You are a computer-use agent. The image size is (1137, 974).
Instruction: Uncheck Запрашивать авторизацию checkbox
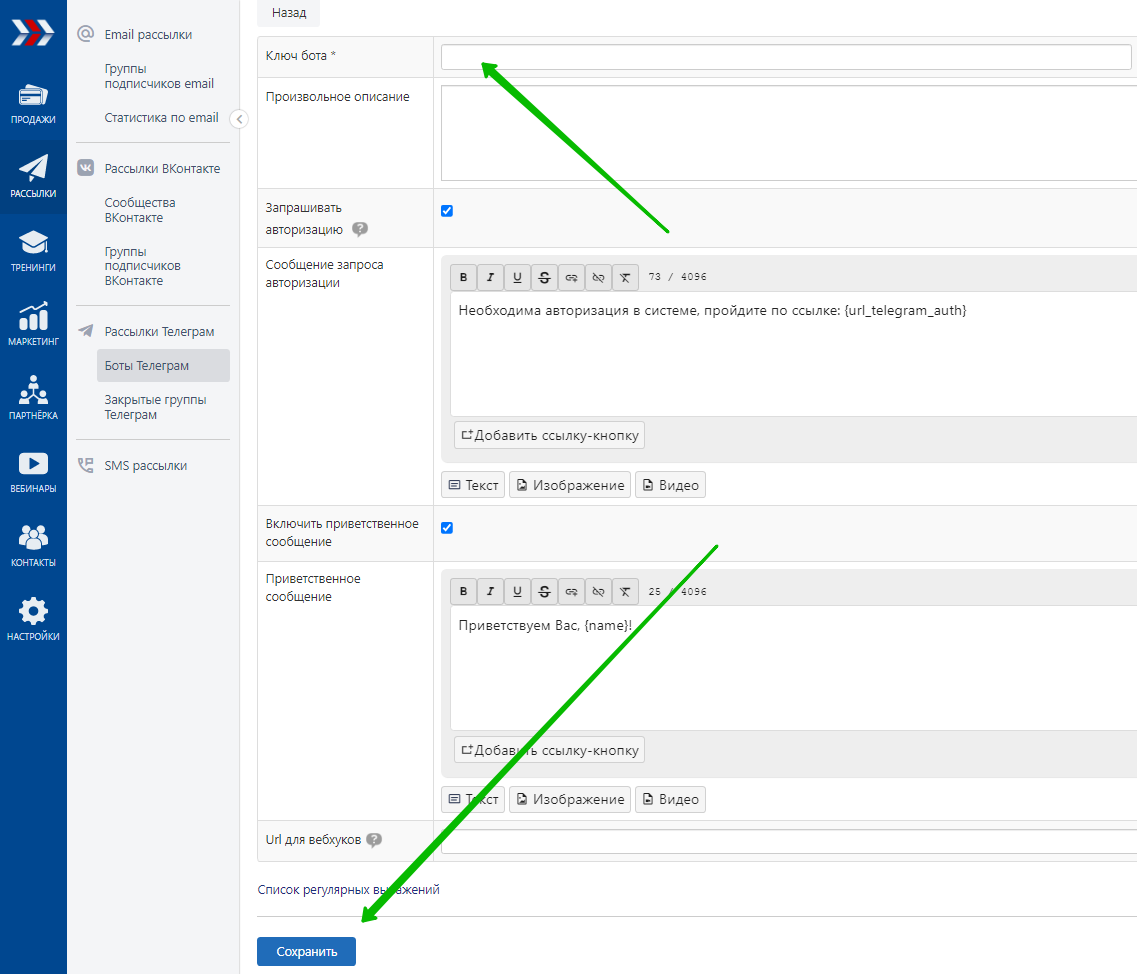pos(447,211)
